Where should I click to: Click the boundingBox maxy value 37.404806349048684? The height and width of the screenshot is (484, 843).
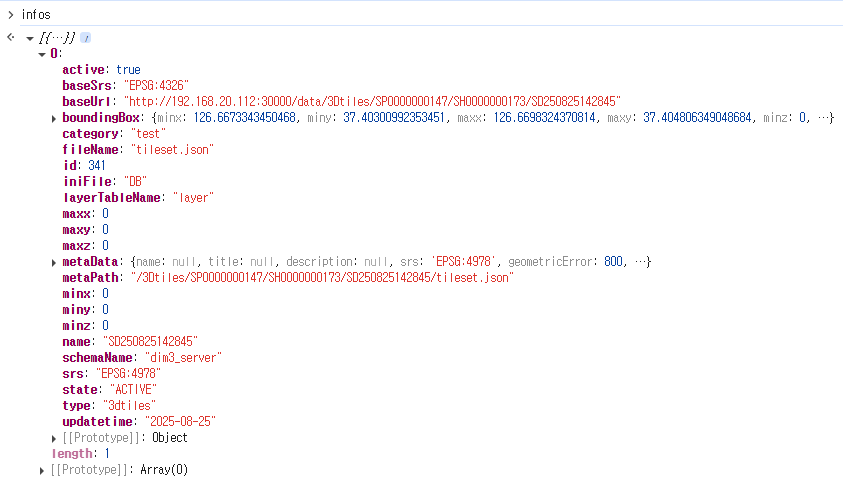pyautogui.click(x=697, y=118)
